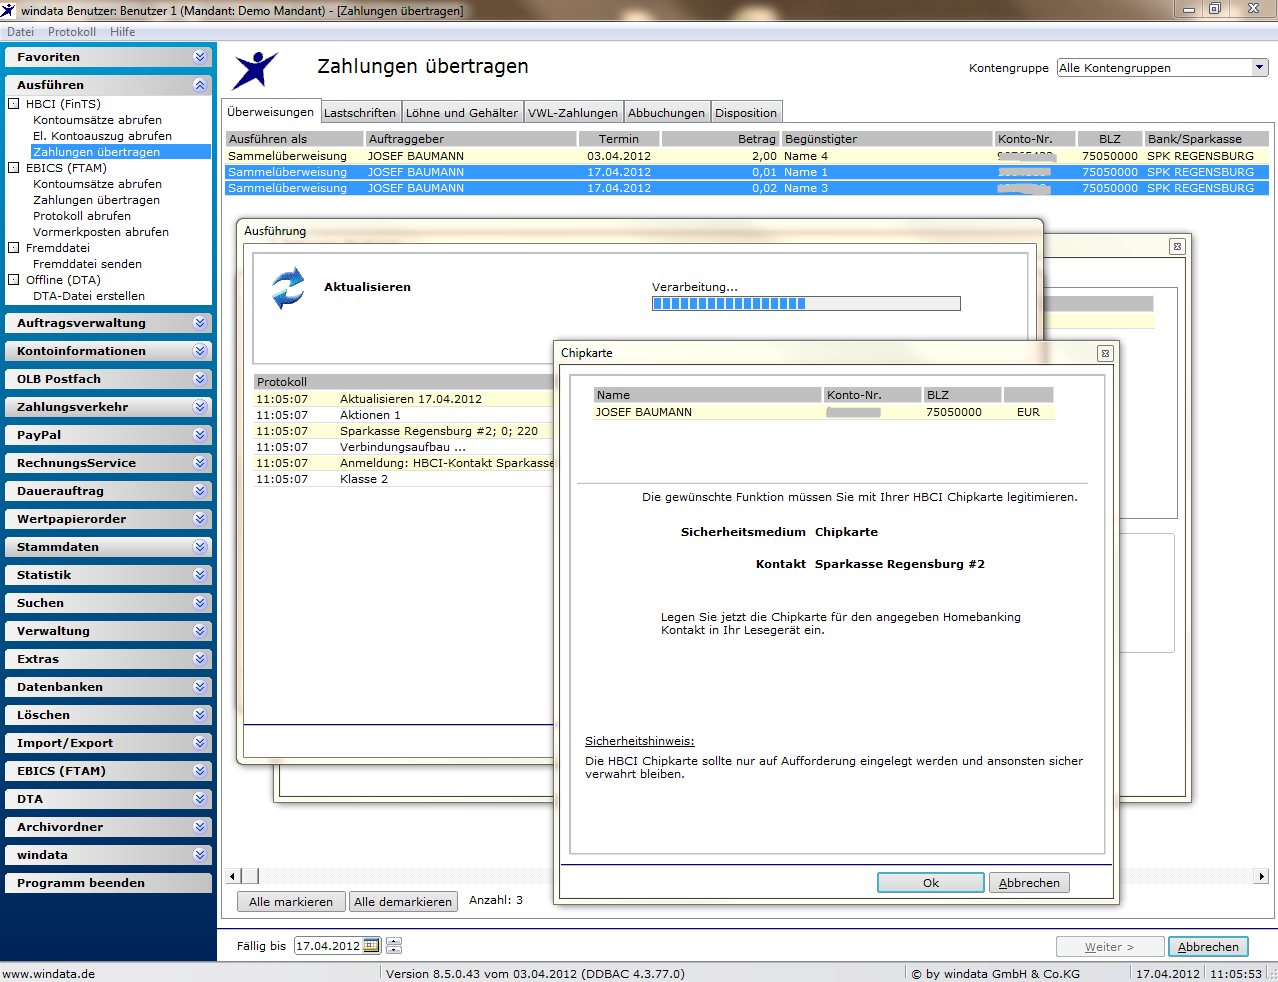This screenshot has width=1278, height=982.
Task: Collapse the Offline (DTA) tree node box
Action: (14, 280)
